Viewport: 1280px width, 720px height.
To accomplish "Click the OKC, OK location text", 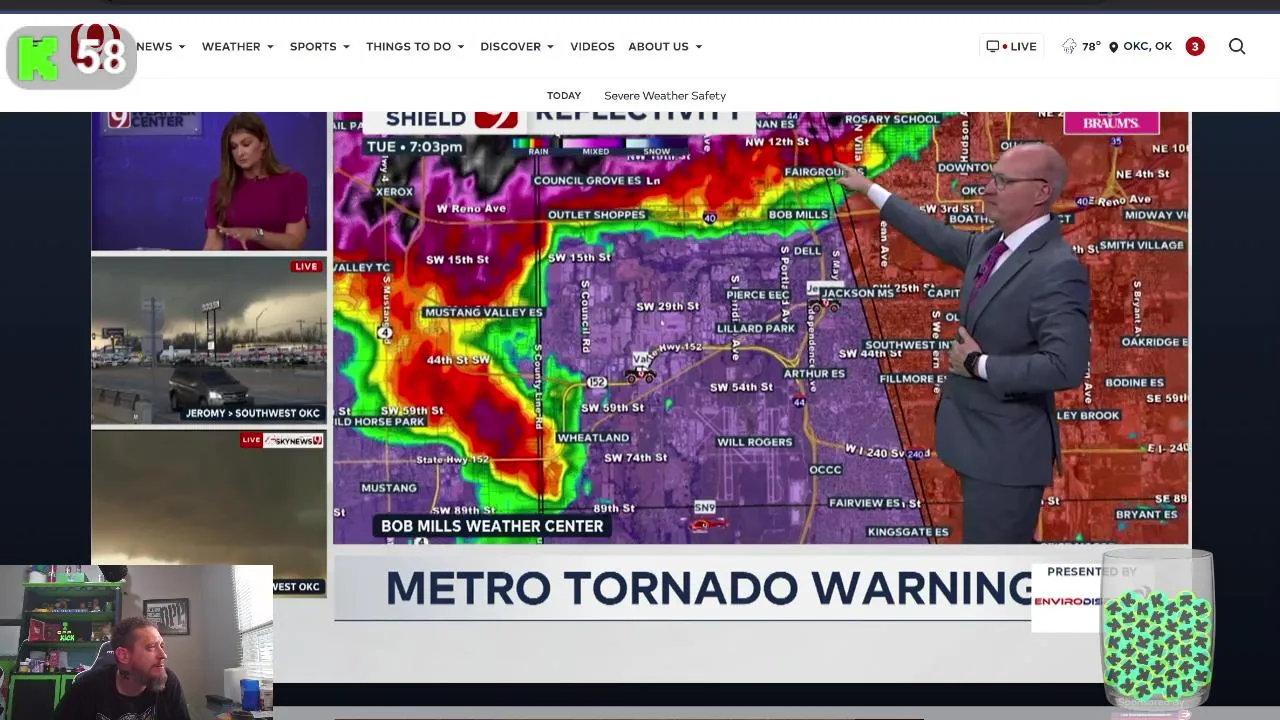I will 1147,46.
